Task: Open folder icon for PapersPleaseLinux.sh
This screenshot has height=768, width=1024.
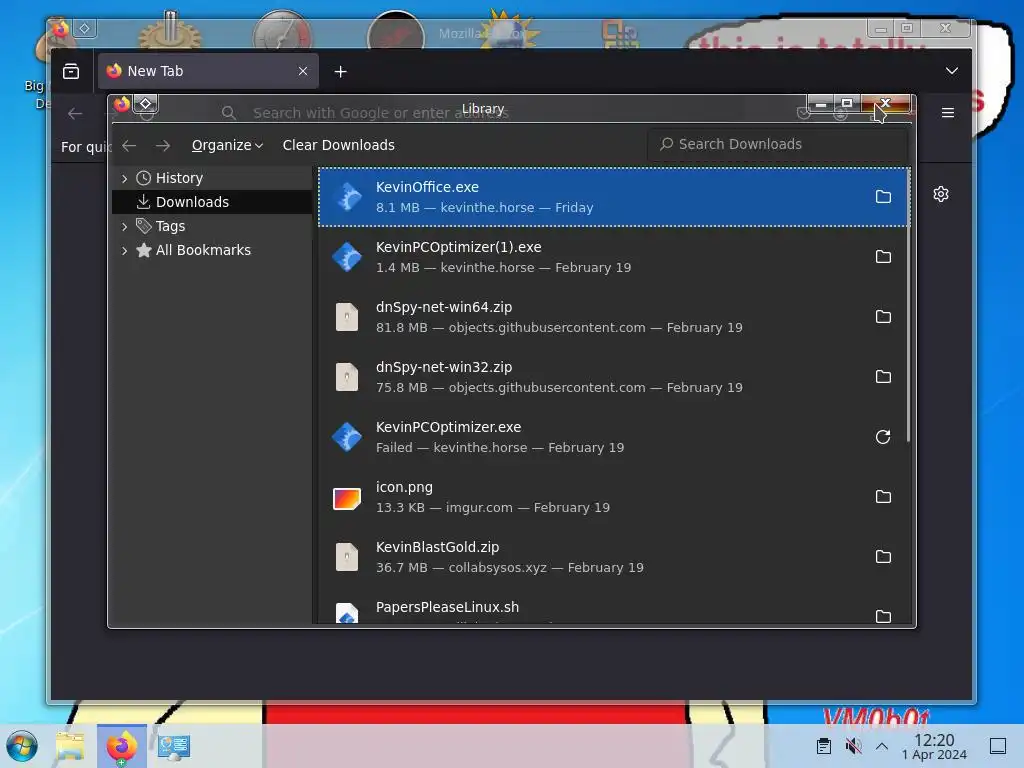Action: (x=883, y=616)
